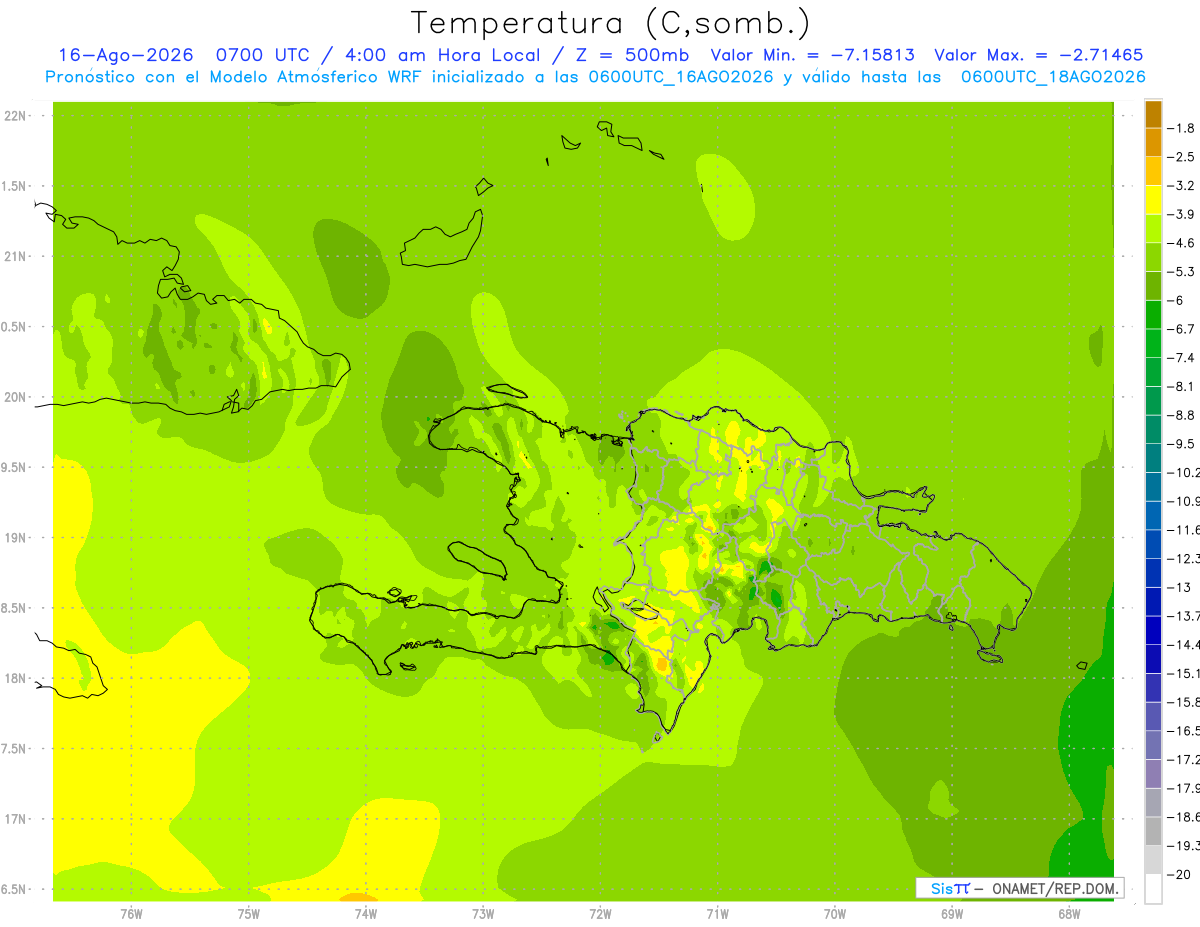Click the 17N latitude axis label
Viewport: 1200px width, 927px height.
pyautogui.click(x=15, y=819)
